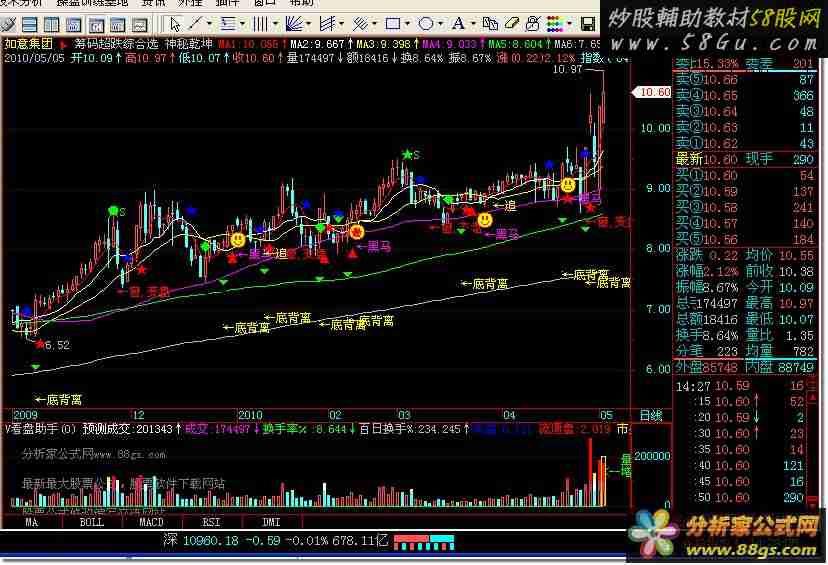Switch to the BOLL indicator tab

(x=91, y=522)
